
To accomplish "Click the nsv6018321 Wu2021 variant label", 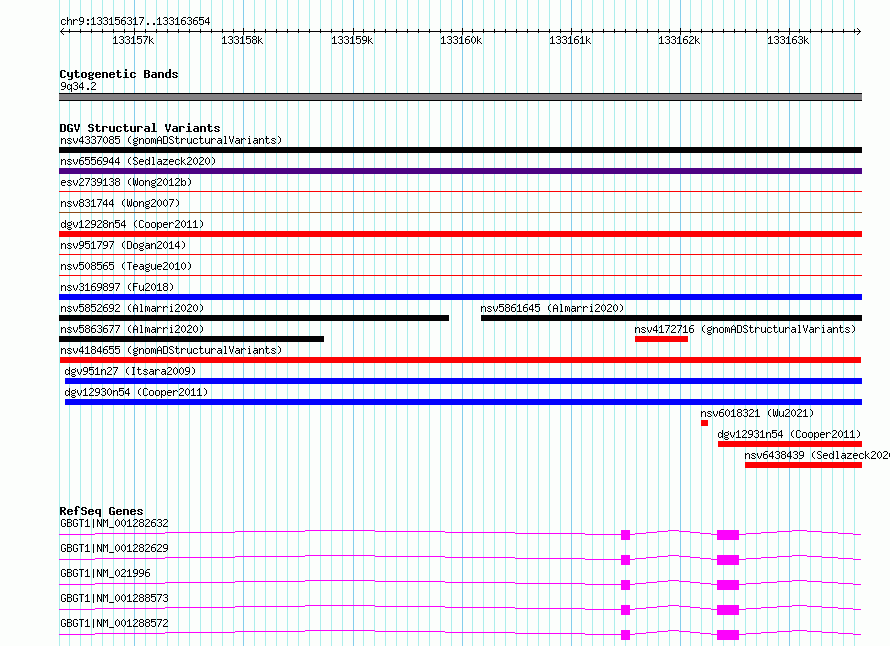I will pos(757,413).
